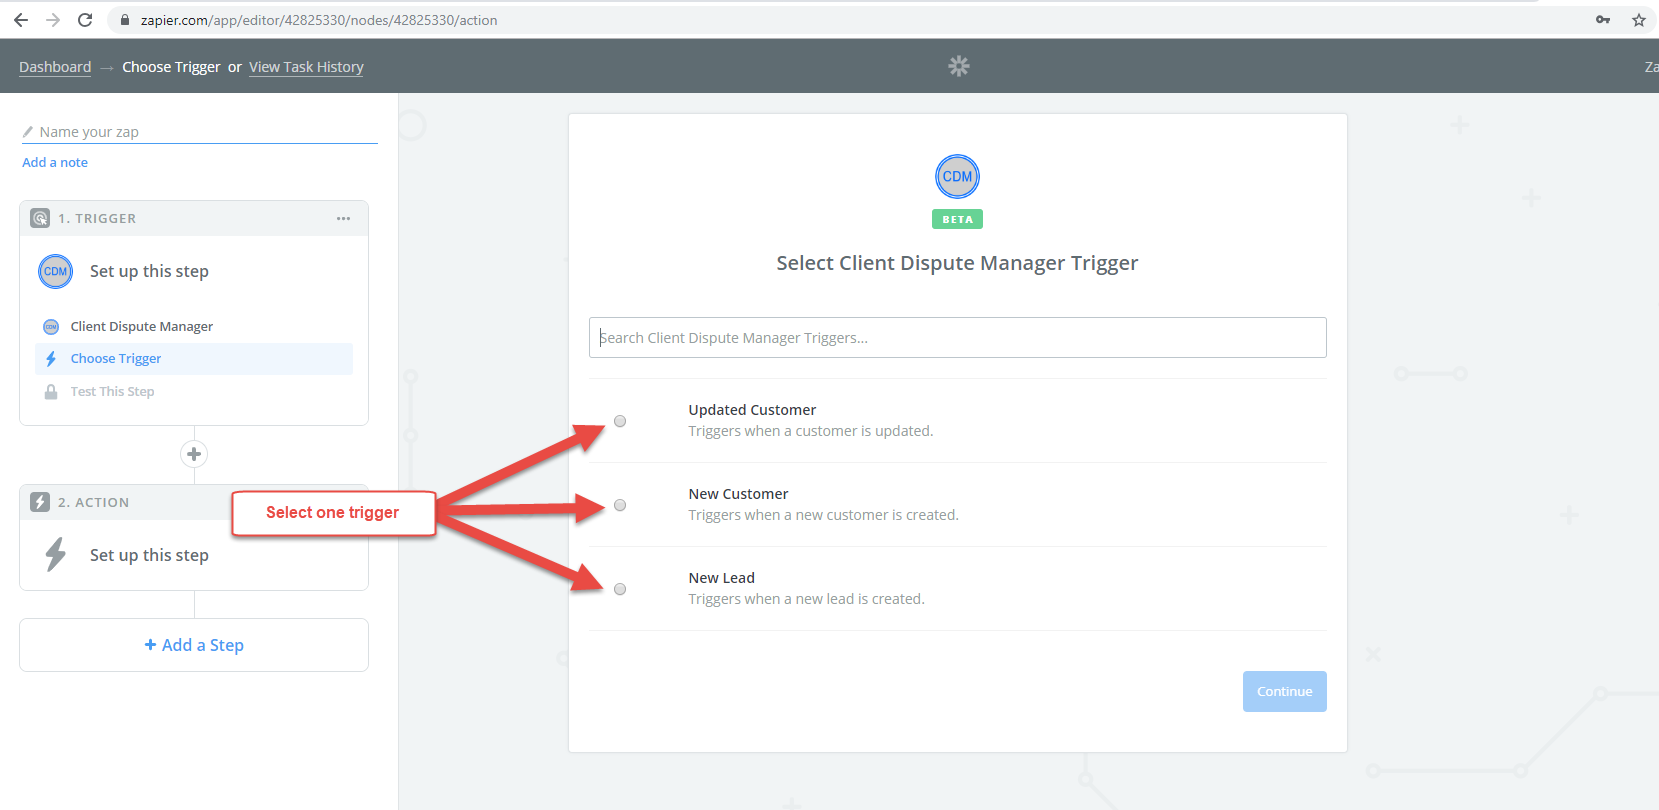Click large bolt icon in action step
Screen dimensions: 1659x810
[x=56, y=554]
